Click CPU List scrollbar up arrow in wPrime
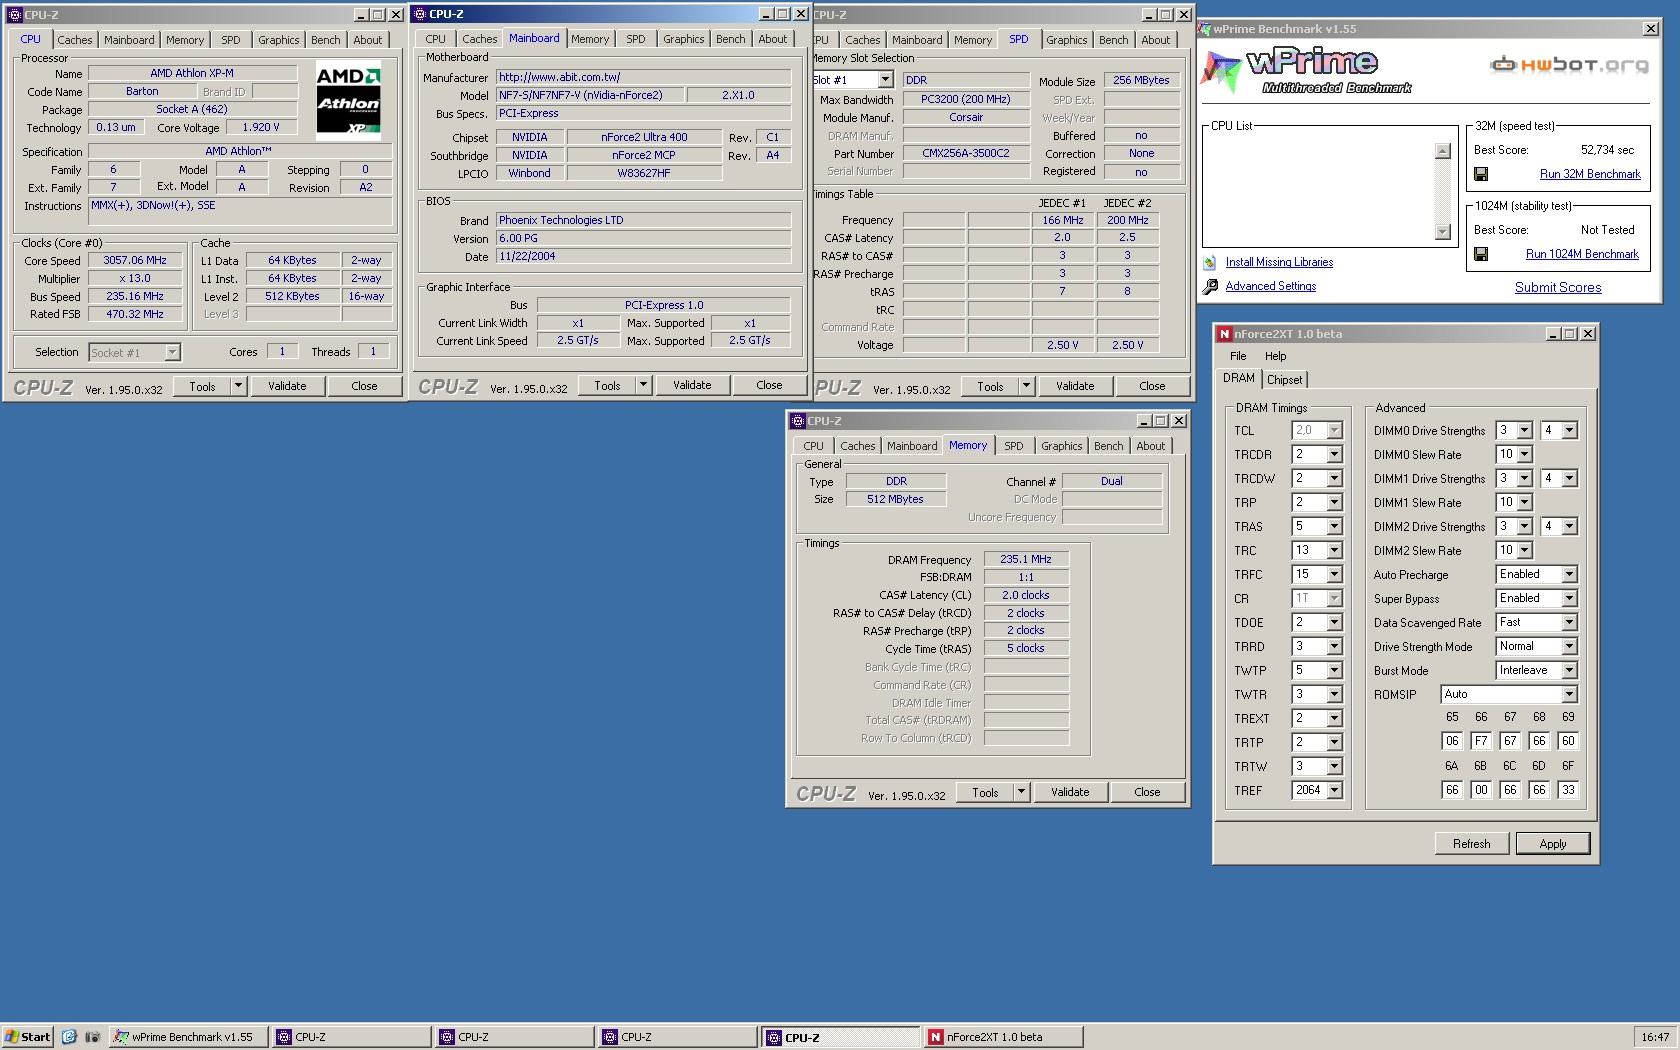 [x=1442, y=151]
